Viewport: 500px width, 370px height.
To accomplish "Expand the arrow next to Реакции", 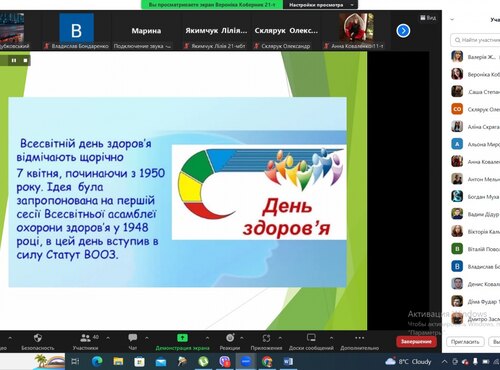I will (242, 338).
